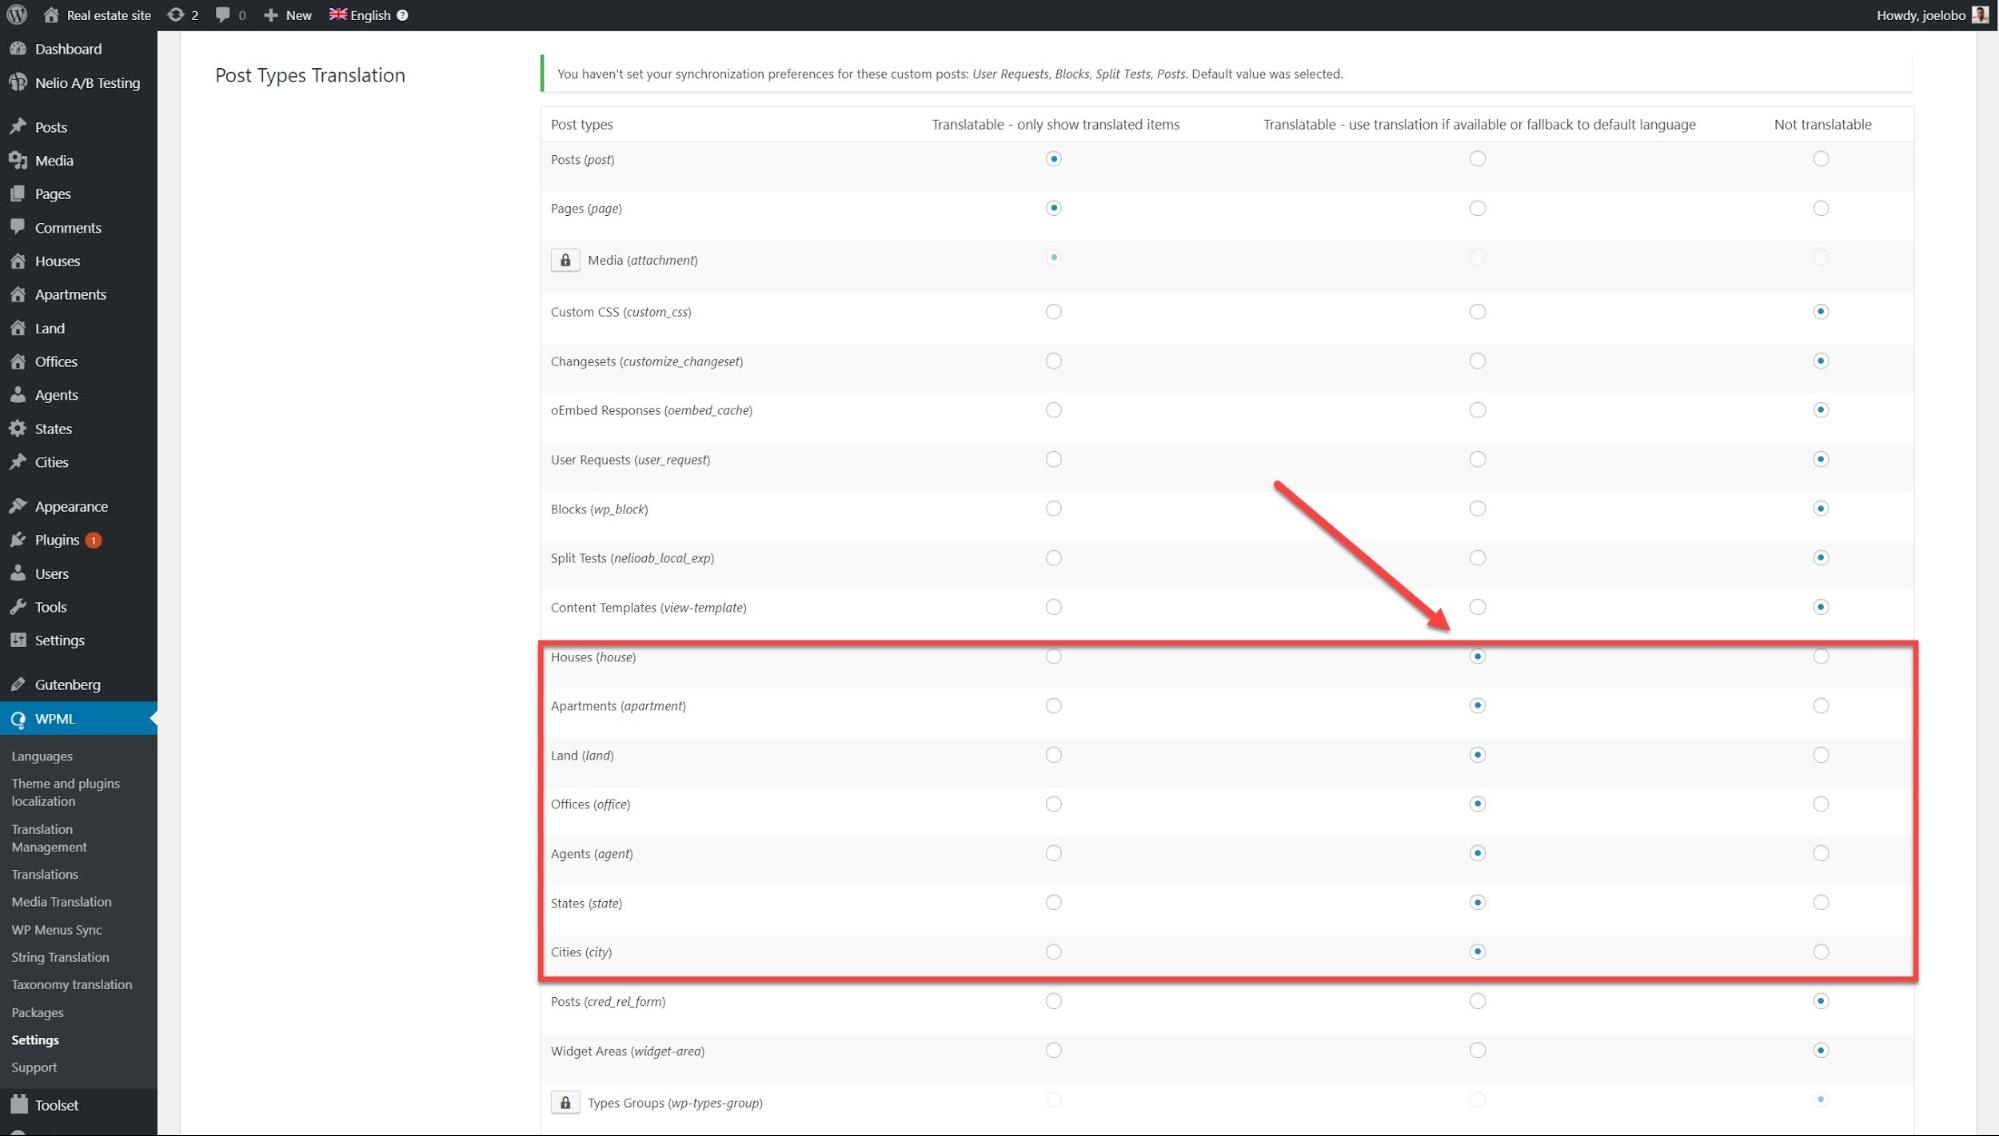Viewport: 1999px width, 1136px height.
Task: Click the comments bubble icon
Action: pos(223,15)
